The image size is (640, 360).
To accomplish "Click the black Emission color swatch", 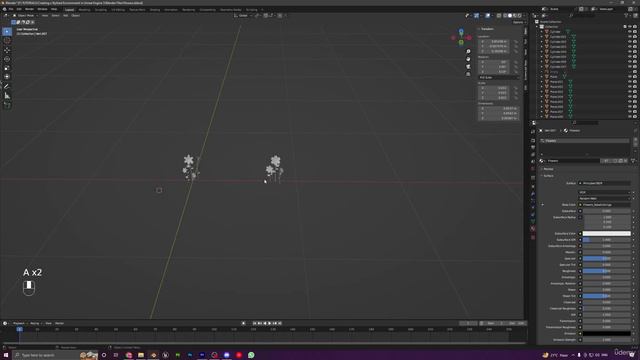I will [607, 333].
